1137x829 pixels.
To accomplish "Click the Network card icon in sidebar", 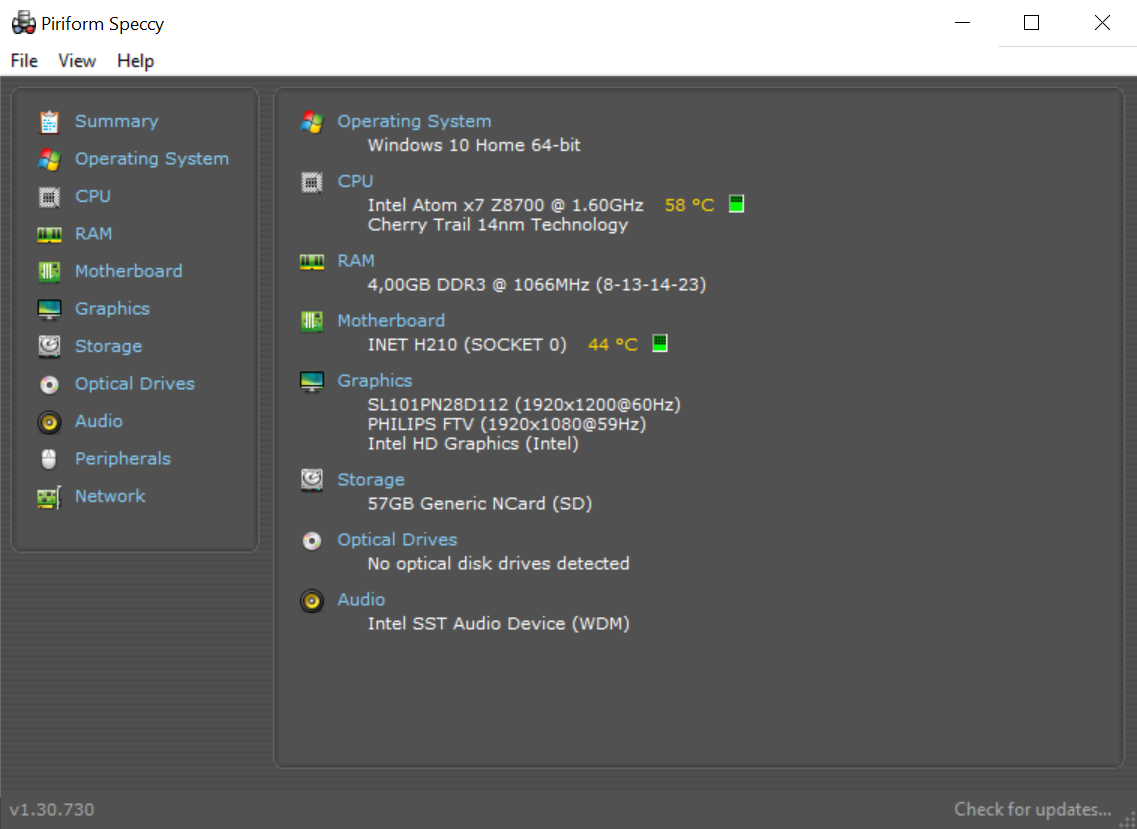I will (x=49, y=498).
